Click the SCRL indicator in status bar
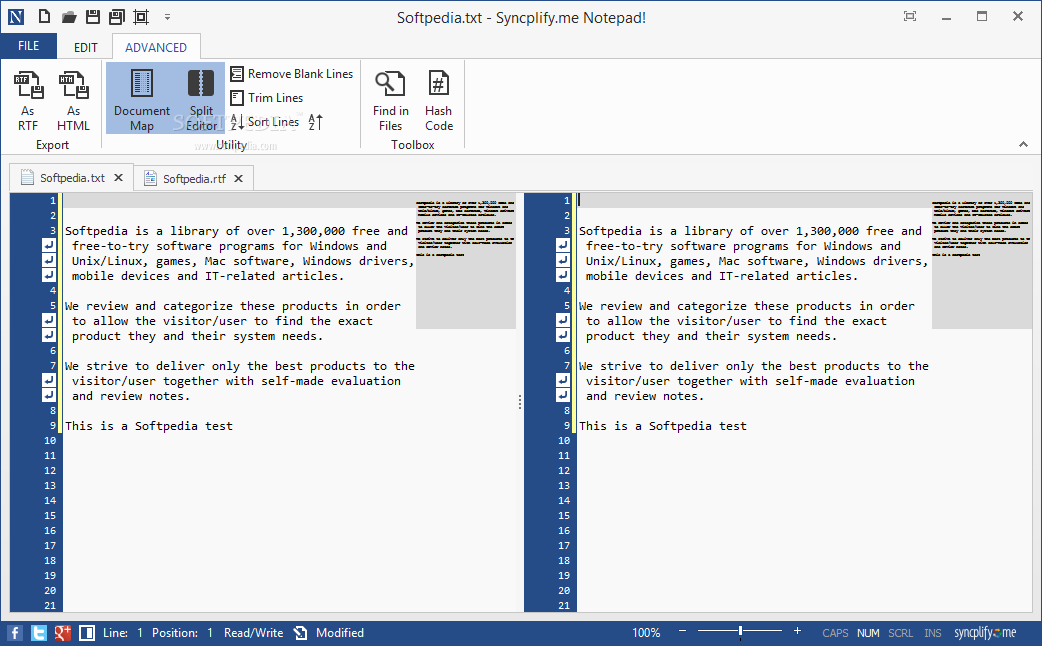 pyautogui.click(x=900, y=633)
